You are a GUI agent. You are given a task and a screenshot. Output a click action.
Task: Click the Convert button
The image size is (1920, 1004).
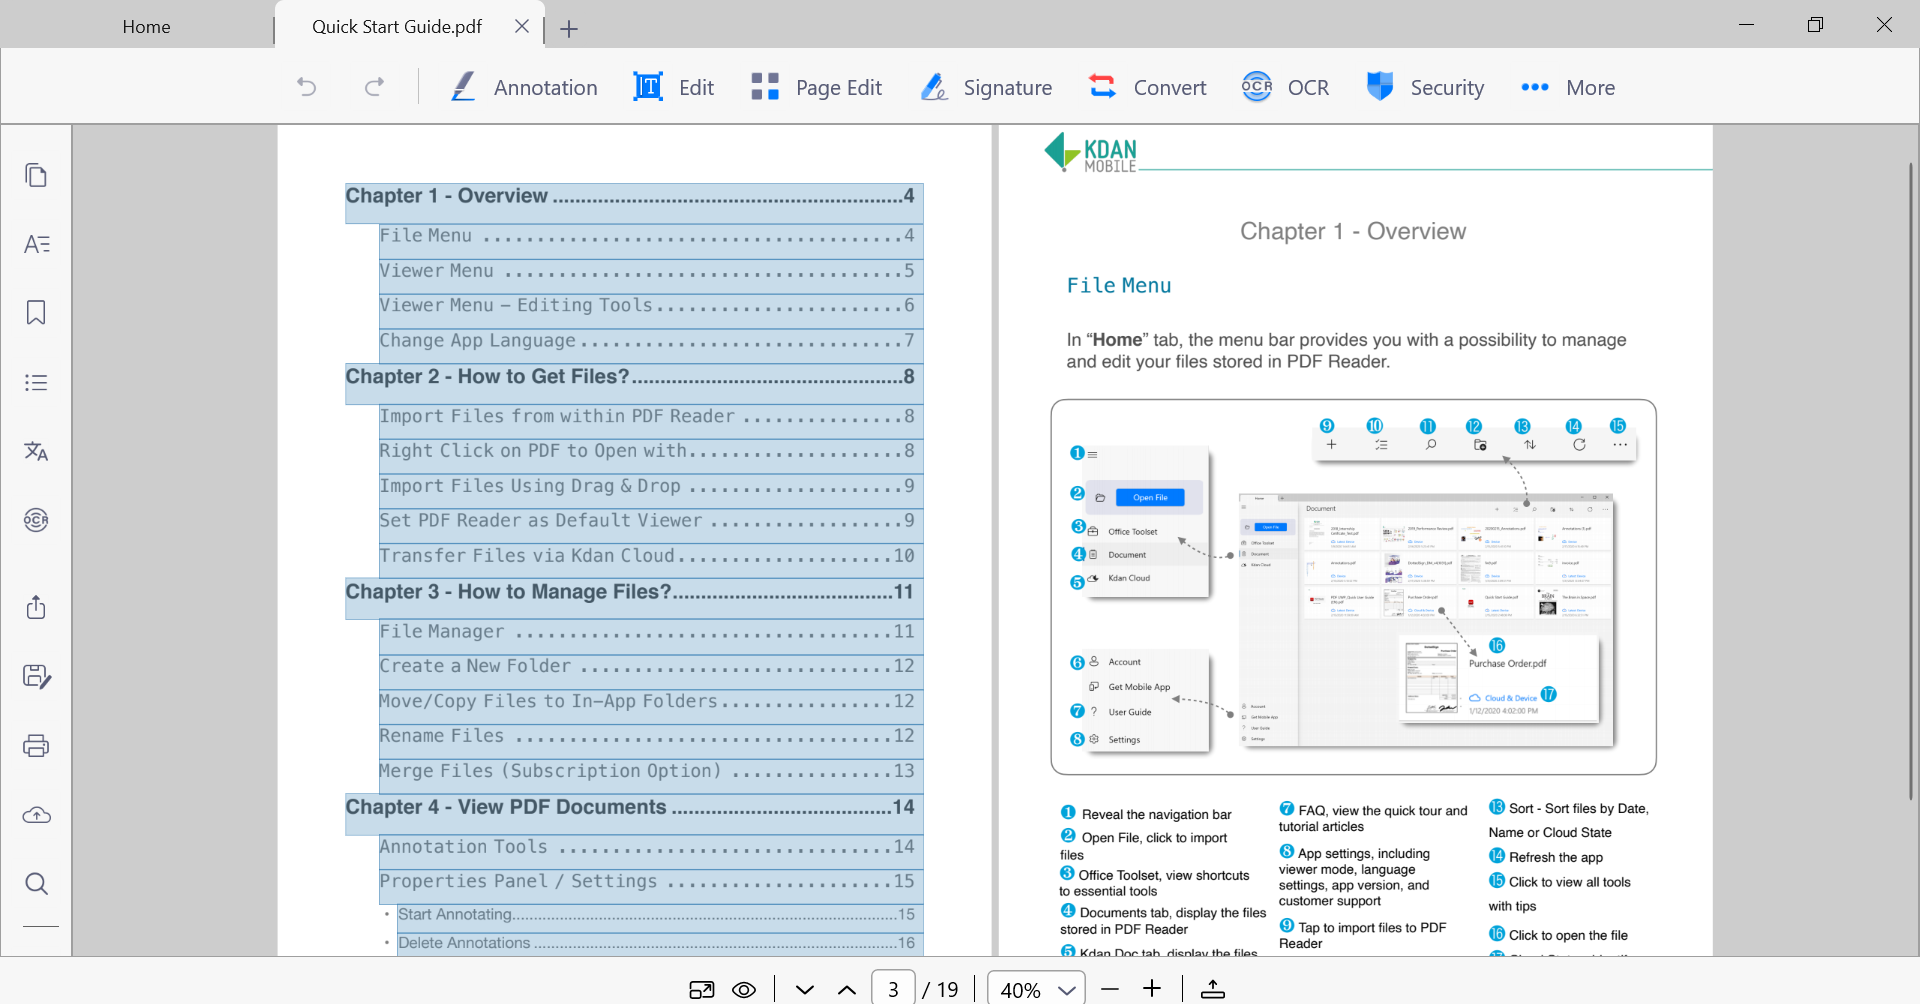[1148, 88]
